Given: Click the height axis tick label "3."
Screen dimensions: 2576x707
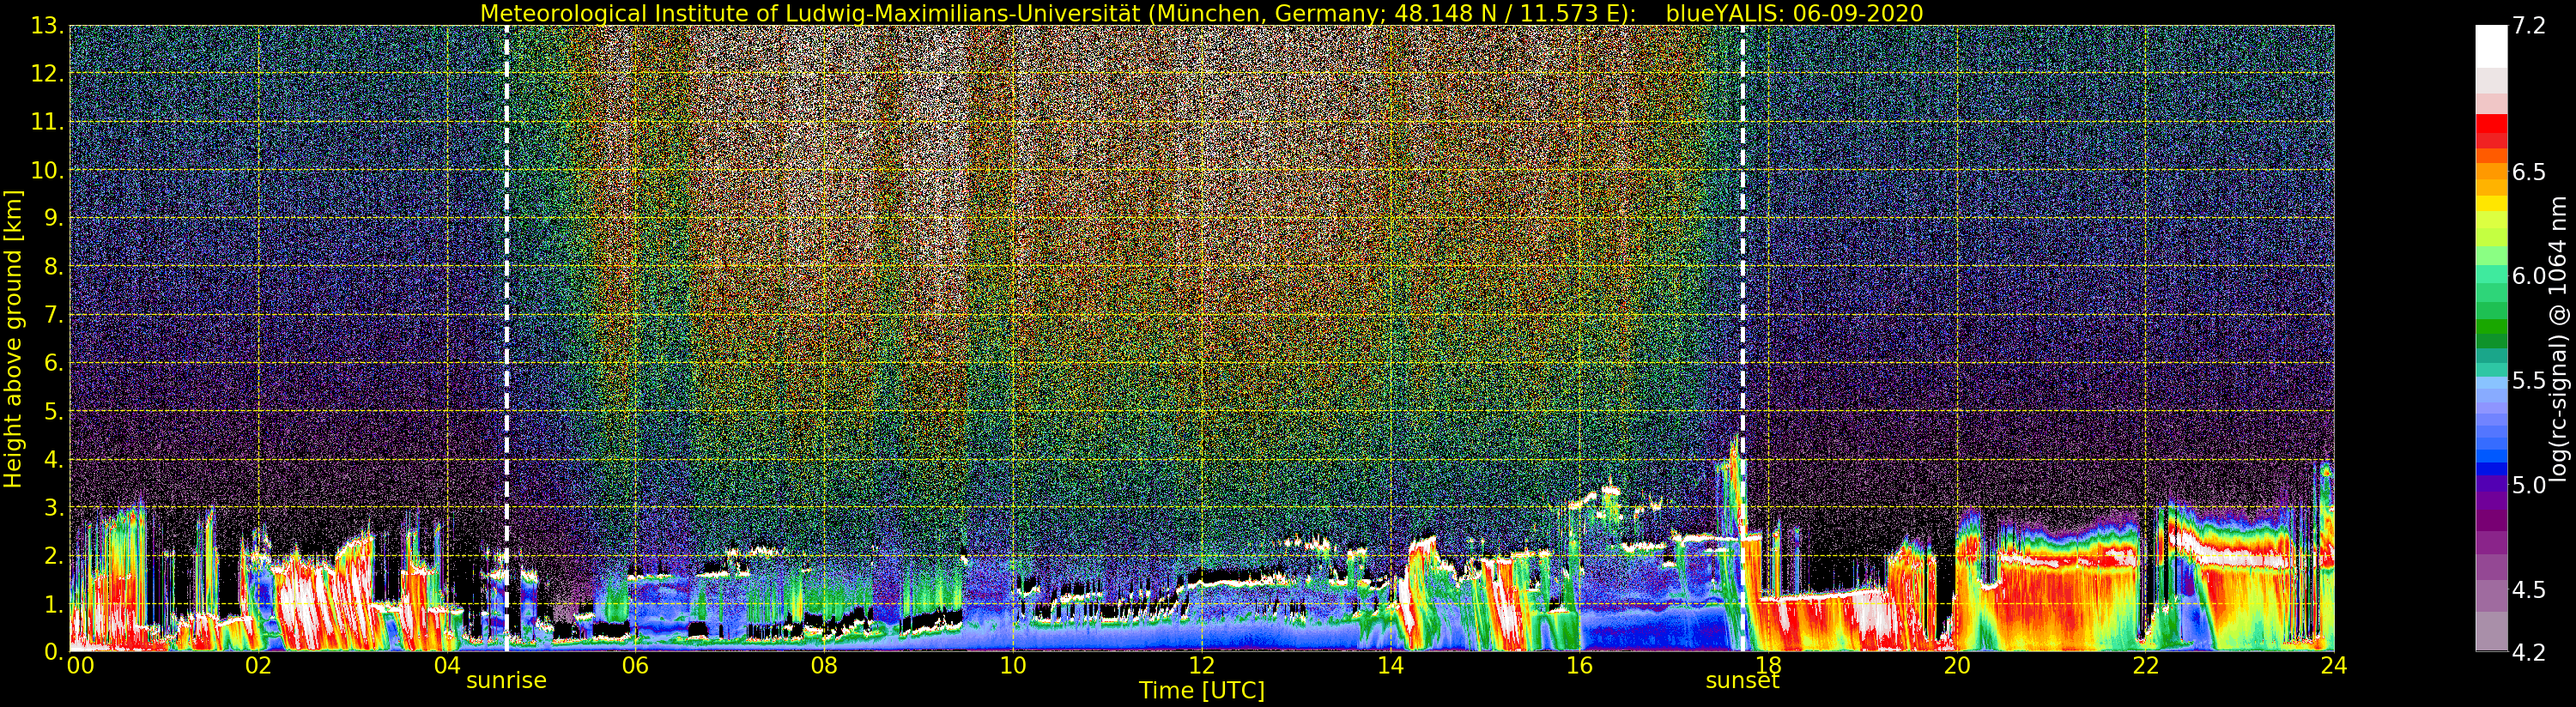Looking at the screenshot, I should 53,508.
